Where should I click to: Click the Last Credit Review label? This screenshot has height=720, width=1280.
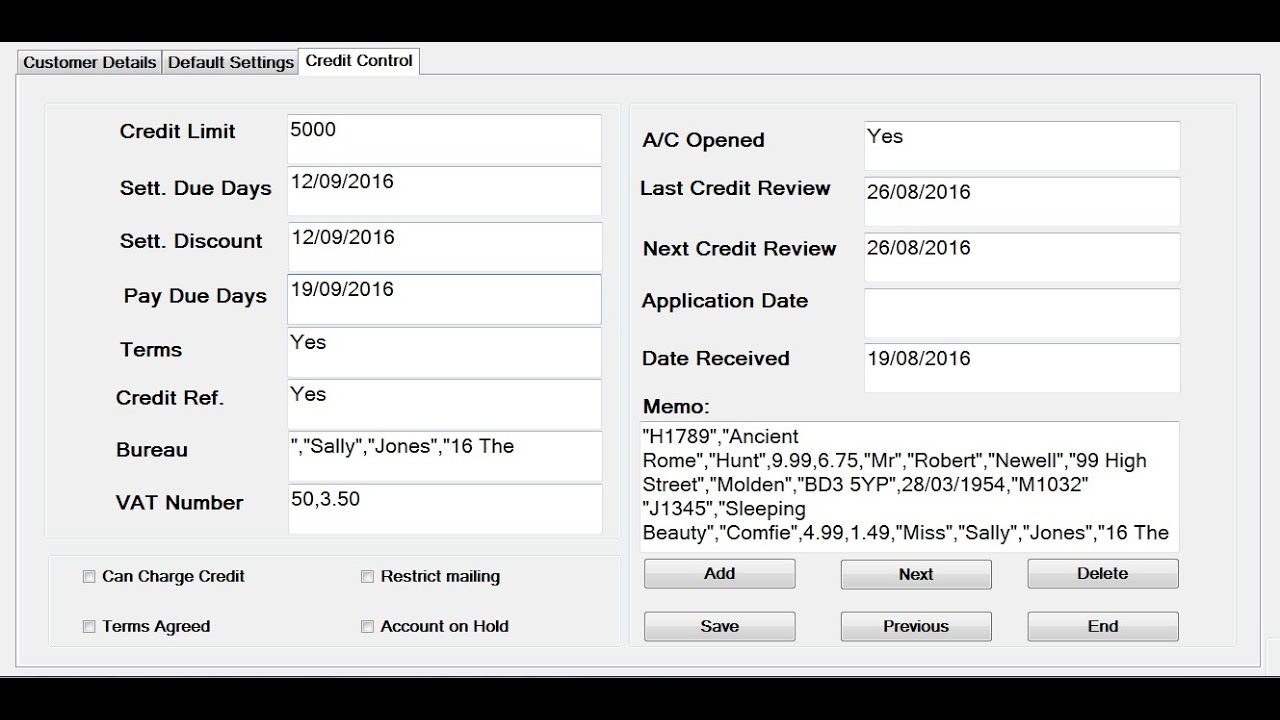tap(735, 188)
